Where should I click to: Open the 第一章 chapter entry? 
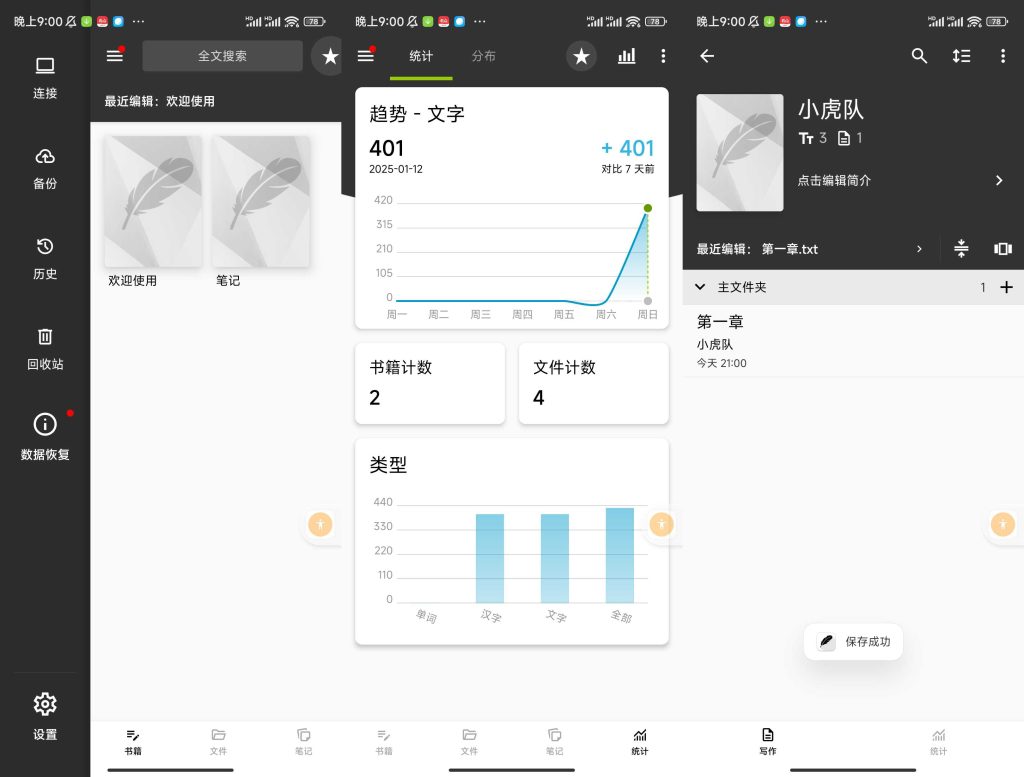[853, 341]
